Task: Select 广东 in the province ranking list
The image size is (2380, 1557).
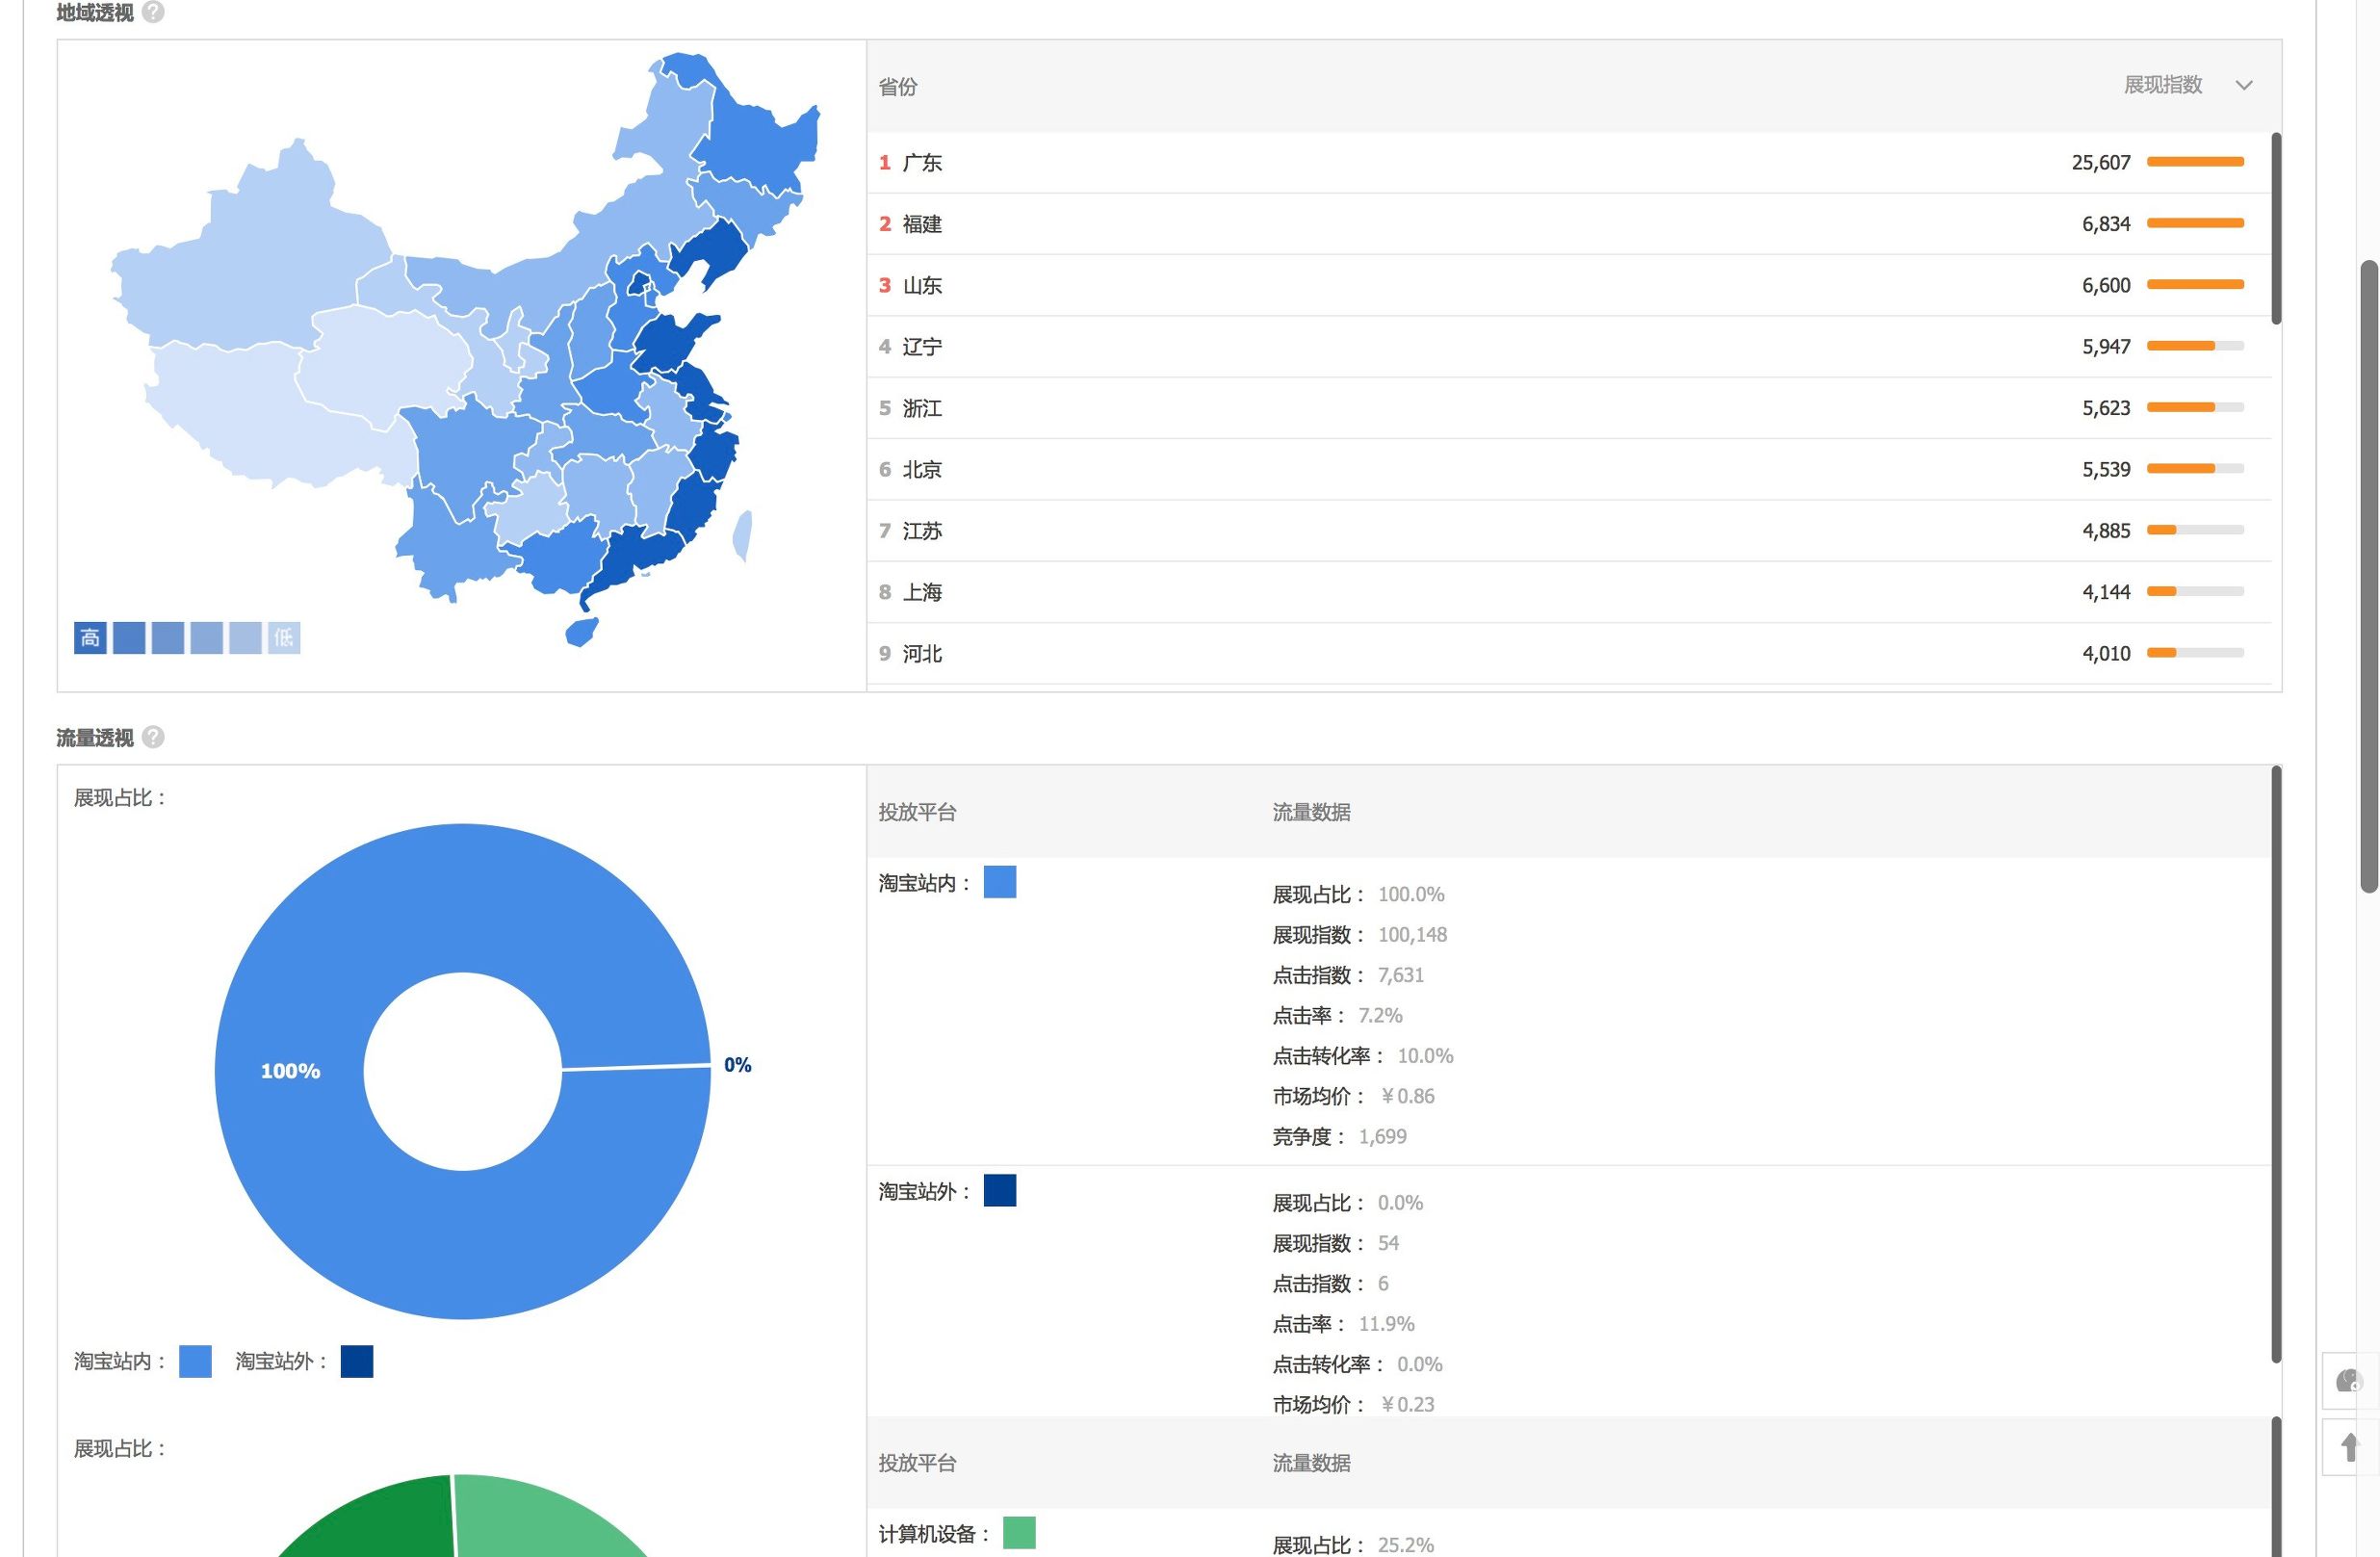Action: [x=921, y=162]
